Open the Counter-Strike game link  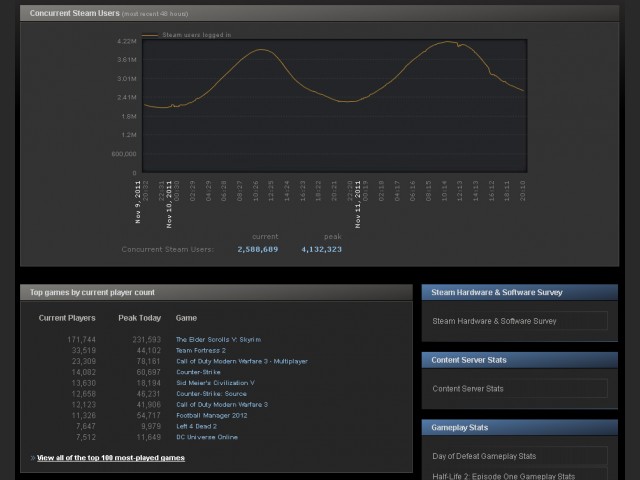[x=198, y=372]
